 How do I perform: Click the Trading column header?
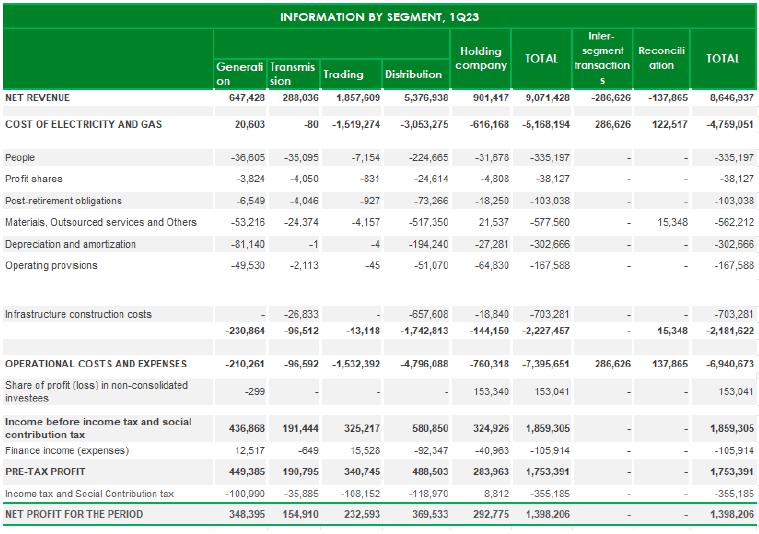click(x=342, y=74)
